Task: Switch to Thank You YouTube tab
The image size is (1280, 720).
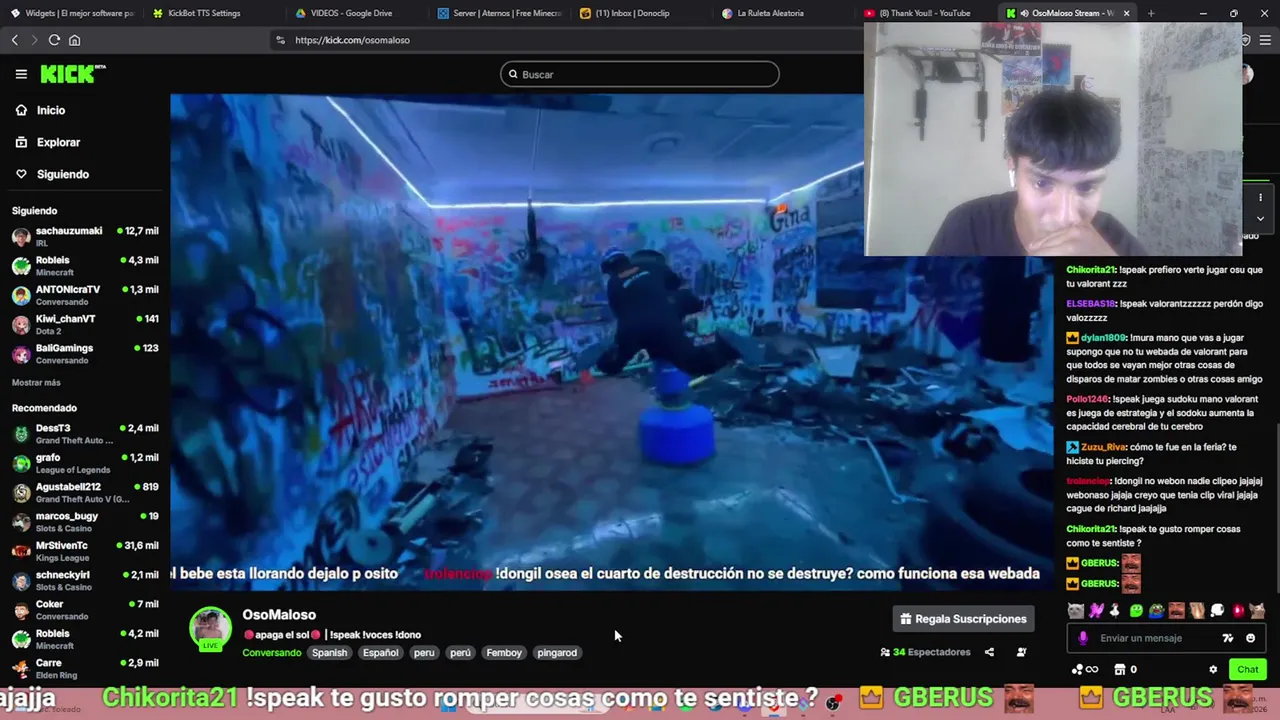Action: (923, 13)
